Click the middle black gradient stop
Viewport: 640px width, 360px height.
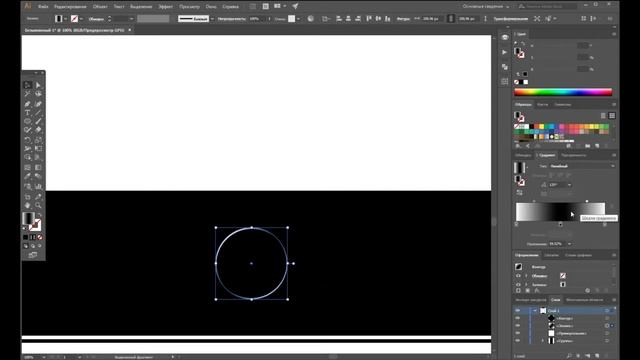pos(560,224)
